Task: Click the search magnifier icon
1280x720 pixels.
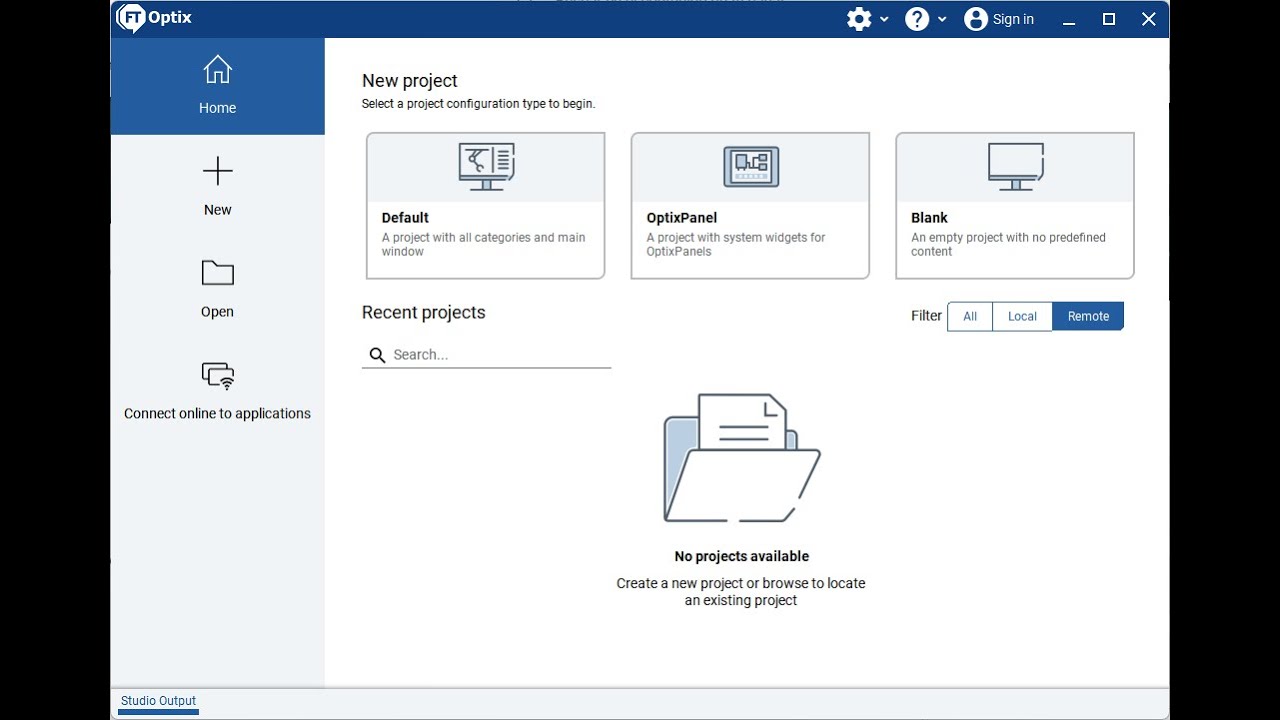Action: coord(377,355)
